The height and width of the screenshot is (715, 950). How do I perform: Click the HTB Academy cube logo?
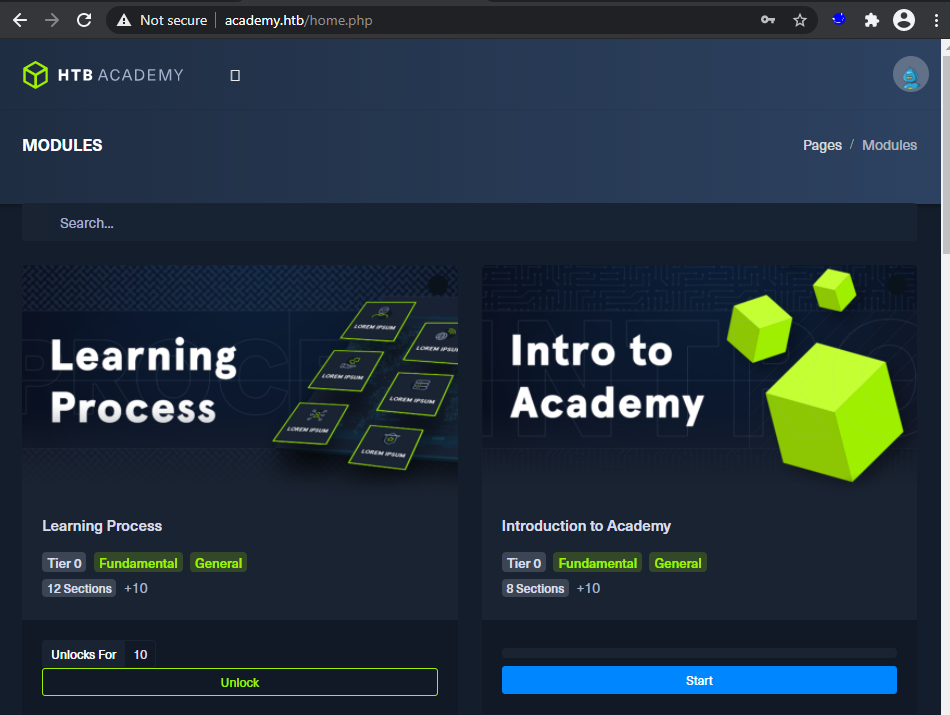click(35, 75)
